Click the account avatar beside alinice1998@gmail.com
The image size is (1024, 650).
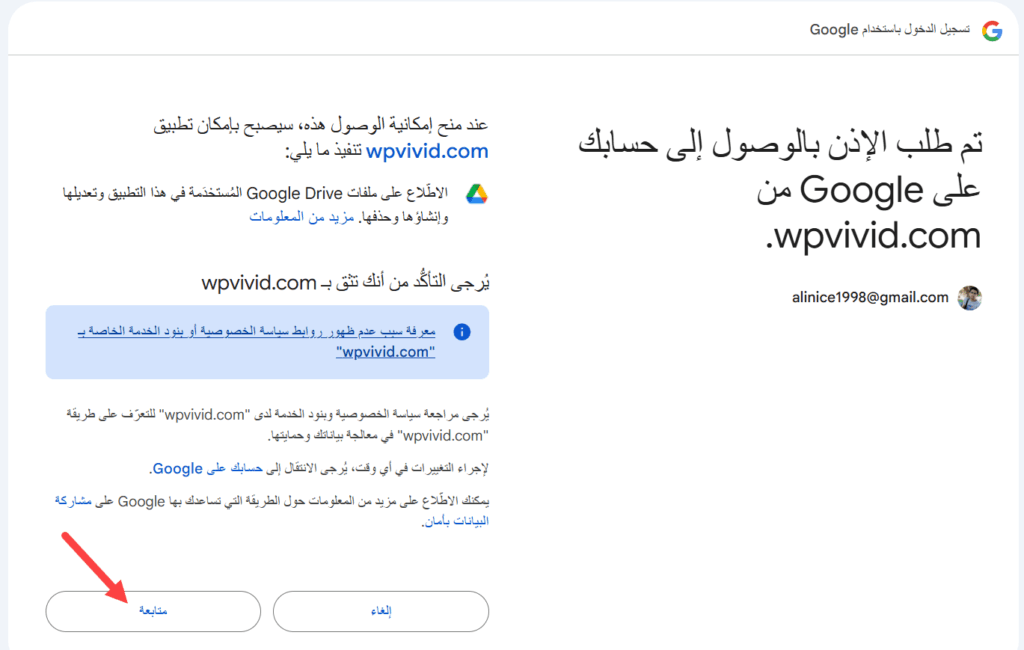970,298
